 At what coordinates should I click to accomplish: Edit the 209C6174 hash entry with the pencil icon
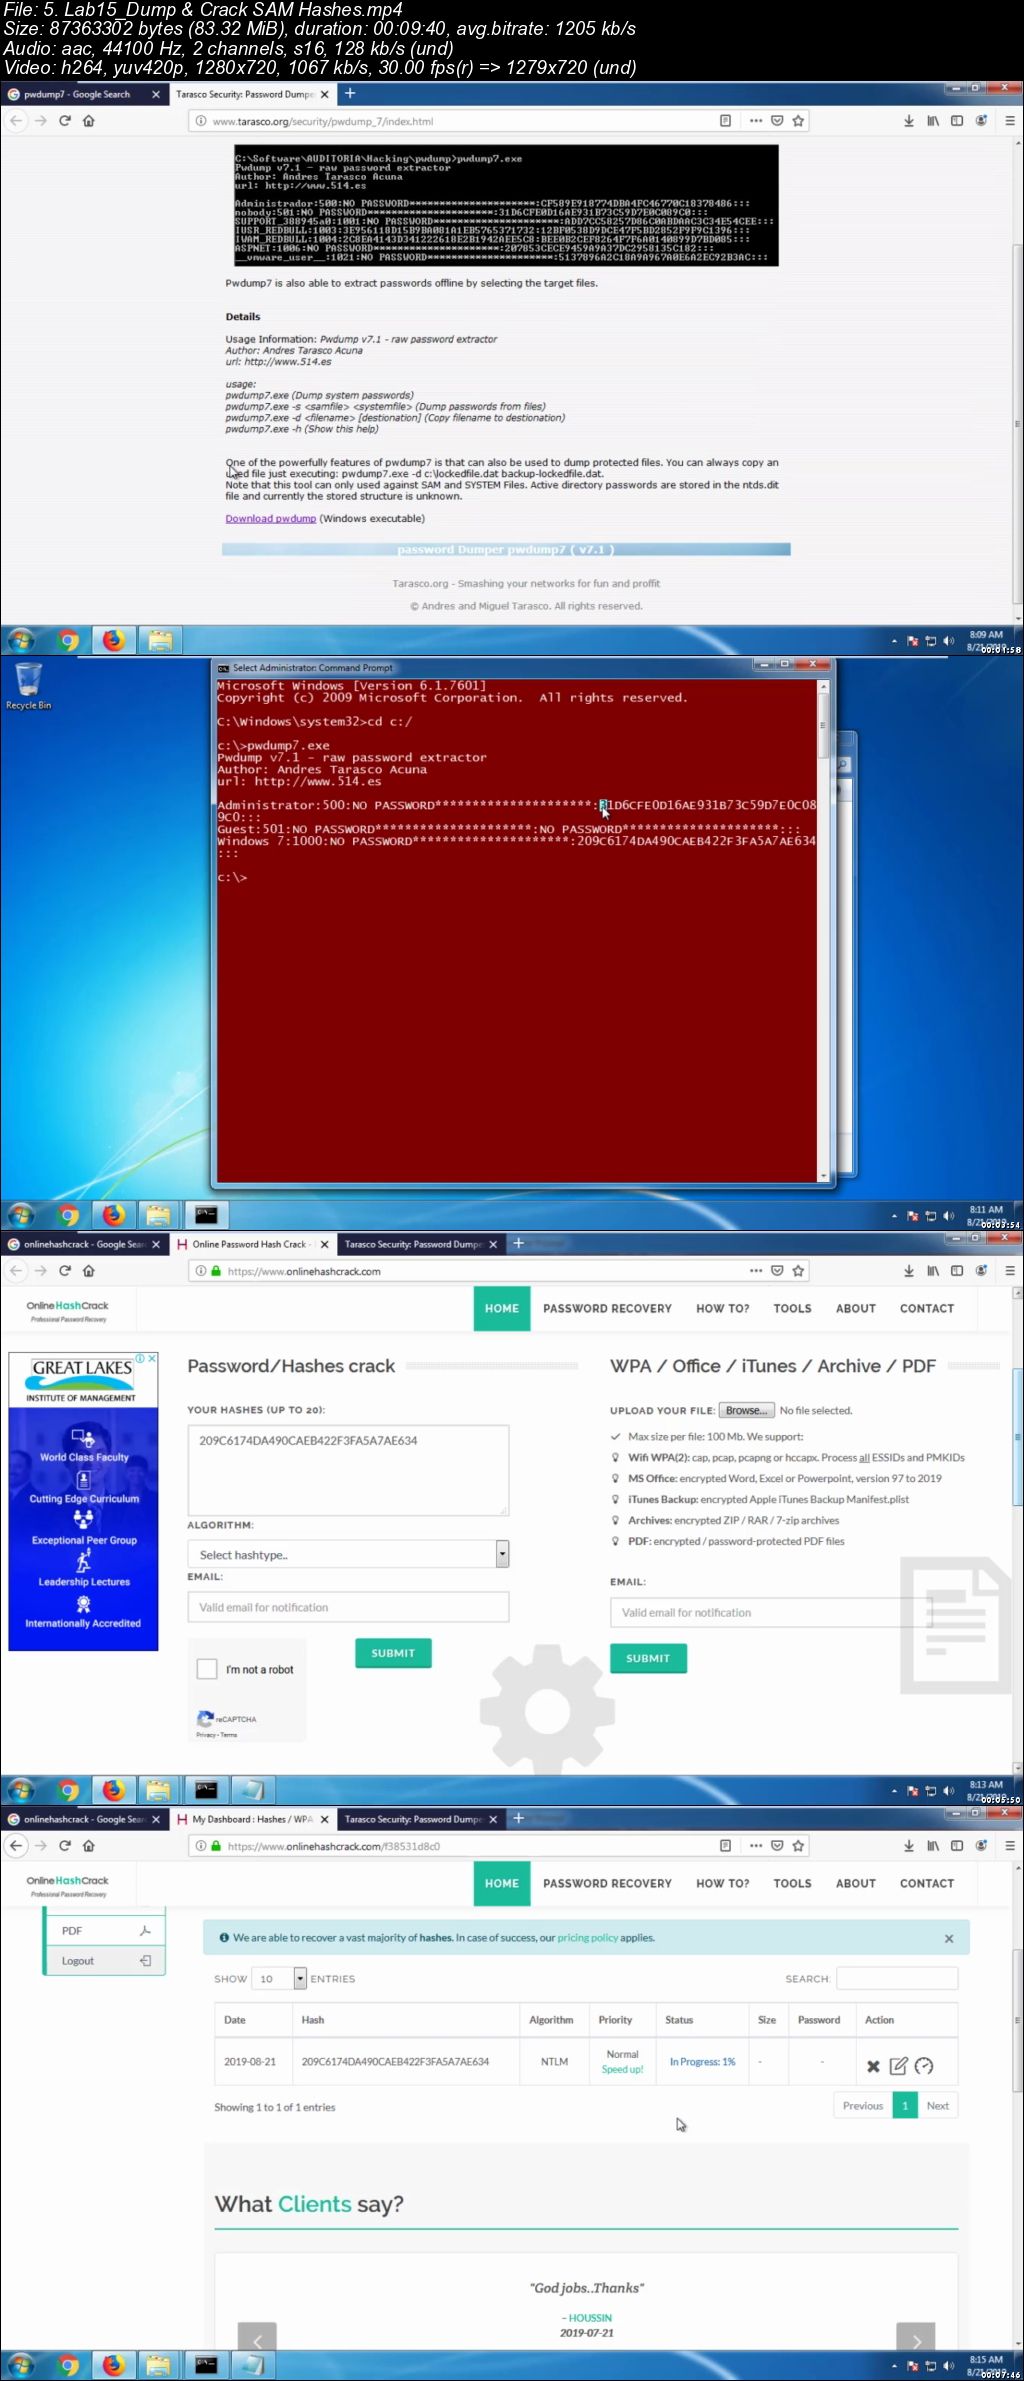click(x=898, y=2066)
